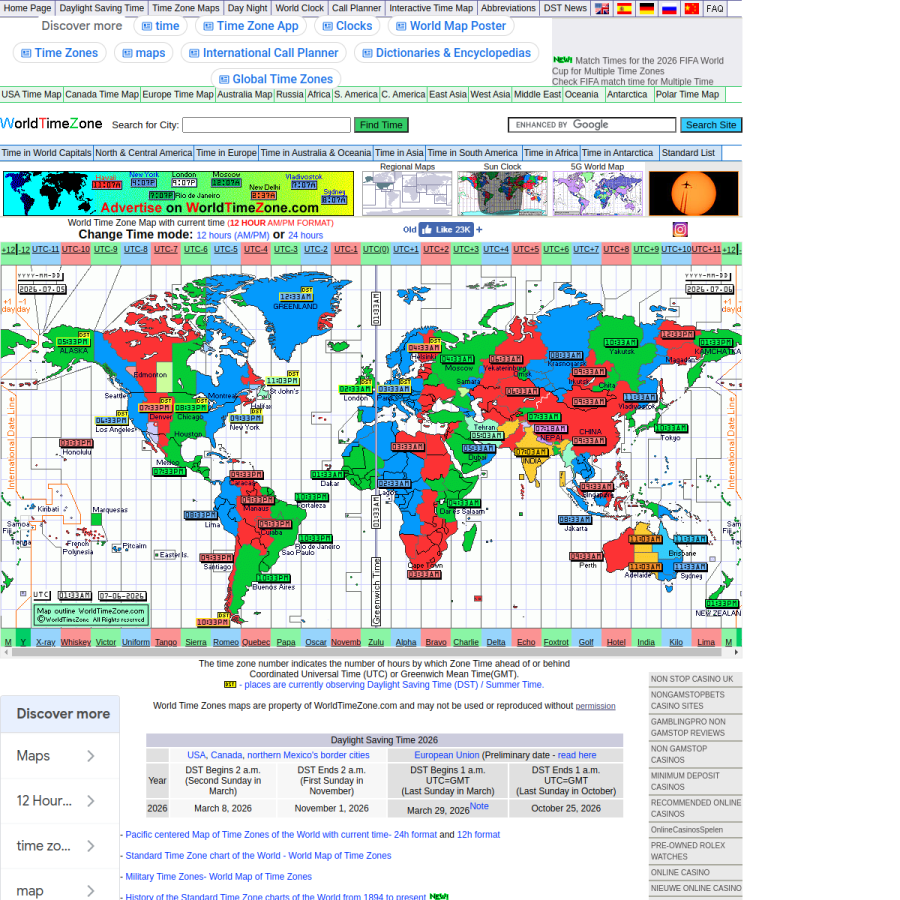
Task: Open the World Map Poster suggestion chip
Action: [451, 26]
